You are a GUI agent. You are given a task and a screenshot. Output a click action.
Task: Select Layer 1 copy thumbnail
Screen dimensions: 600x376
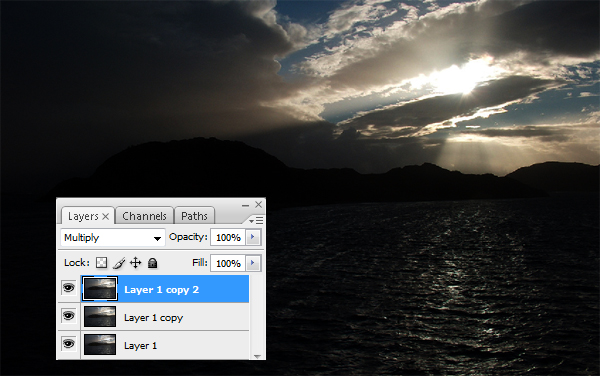coord(99,317)
